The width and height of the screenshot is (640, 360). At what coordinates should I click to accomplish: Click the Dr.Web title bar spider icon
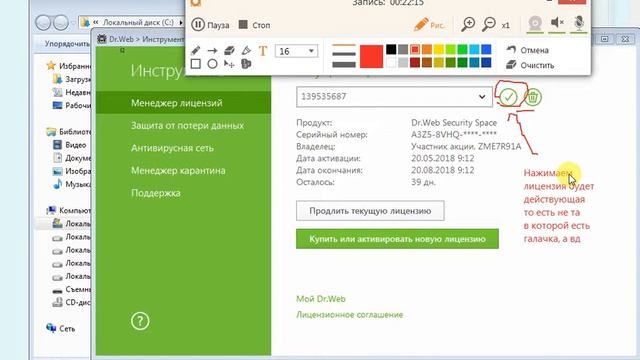102,39
